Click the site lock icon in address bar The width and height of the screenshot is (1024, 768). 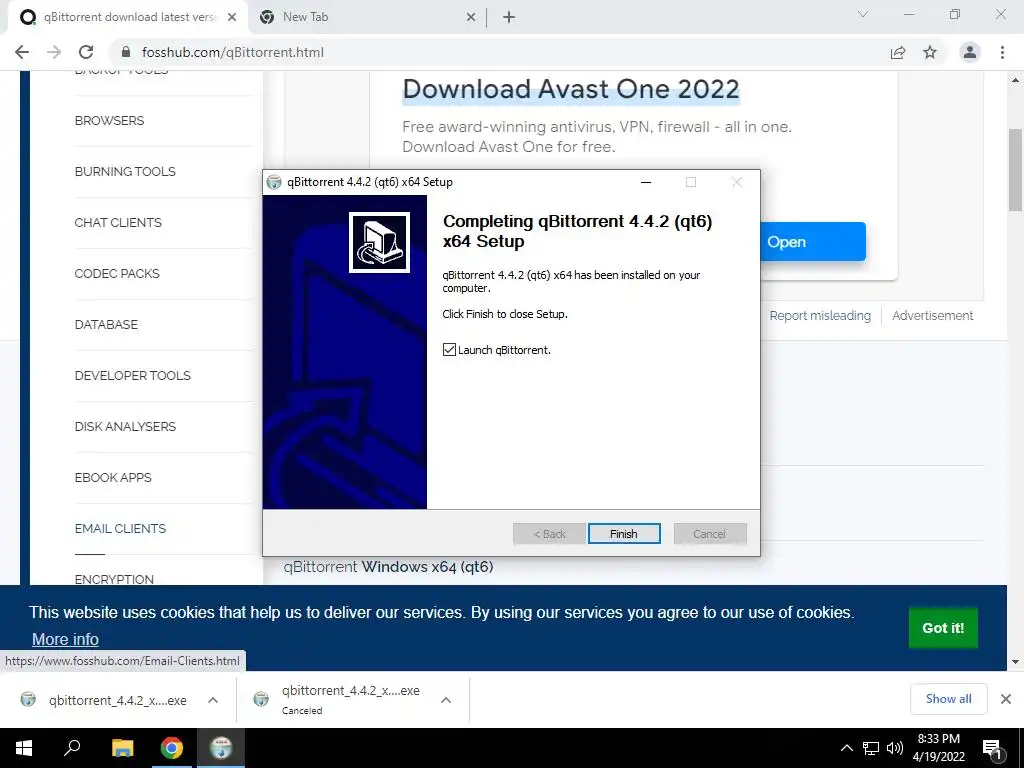[x=126, y=52]
